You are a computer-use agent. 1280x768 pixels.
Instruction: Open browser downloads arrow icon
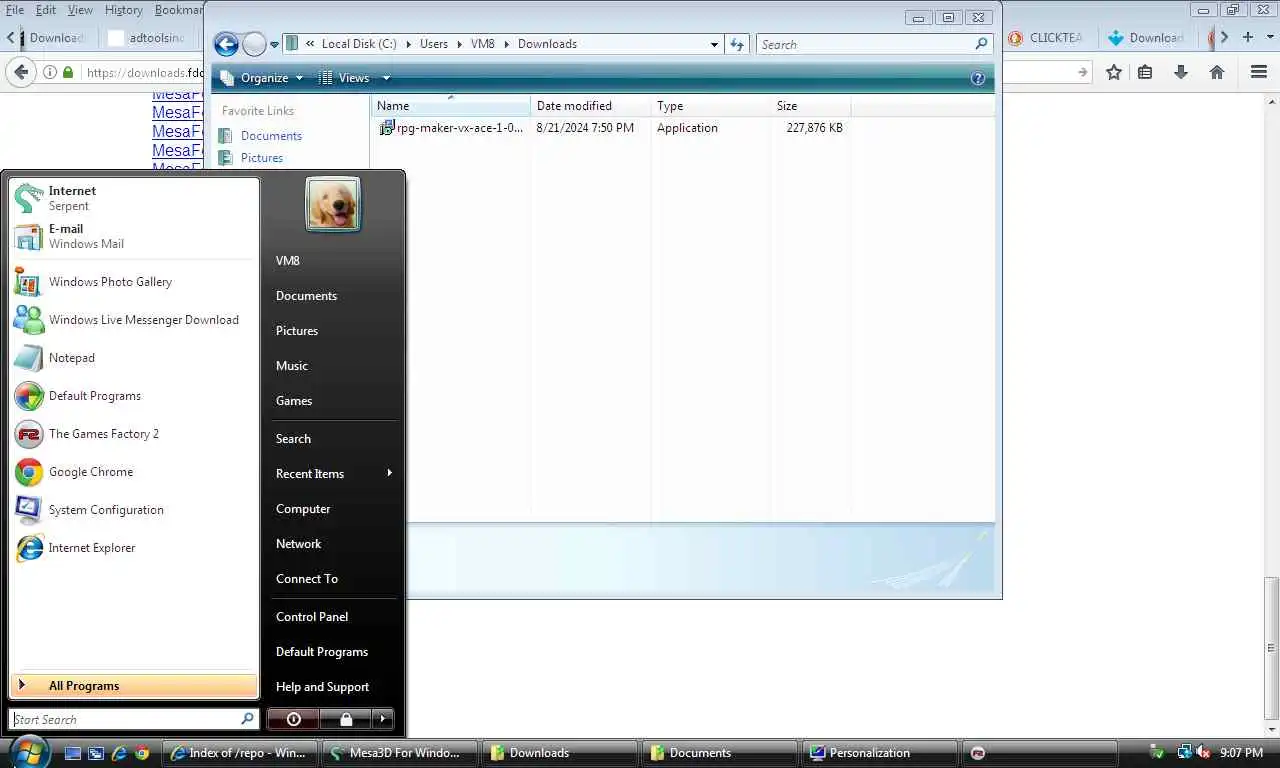click(x=1181, y=72)
